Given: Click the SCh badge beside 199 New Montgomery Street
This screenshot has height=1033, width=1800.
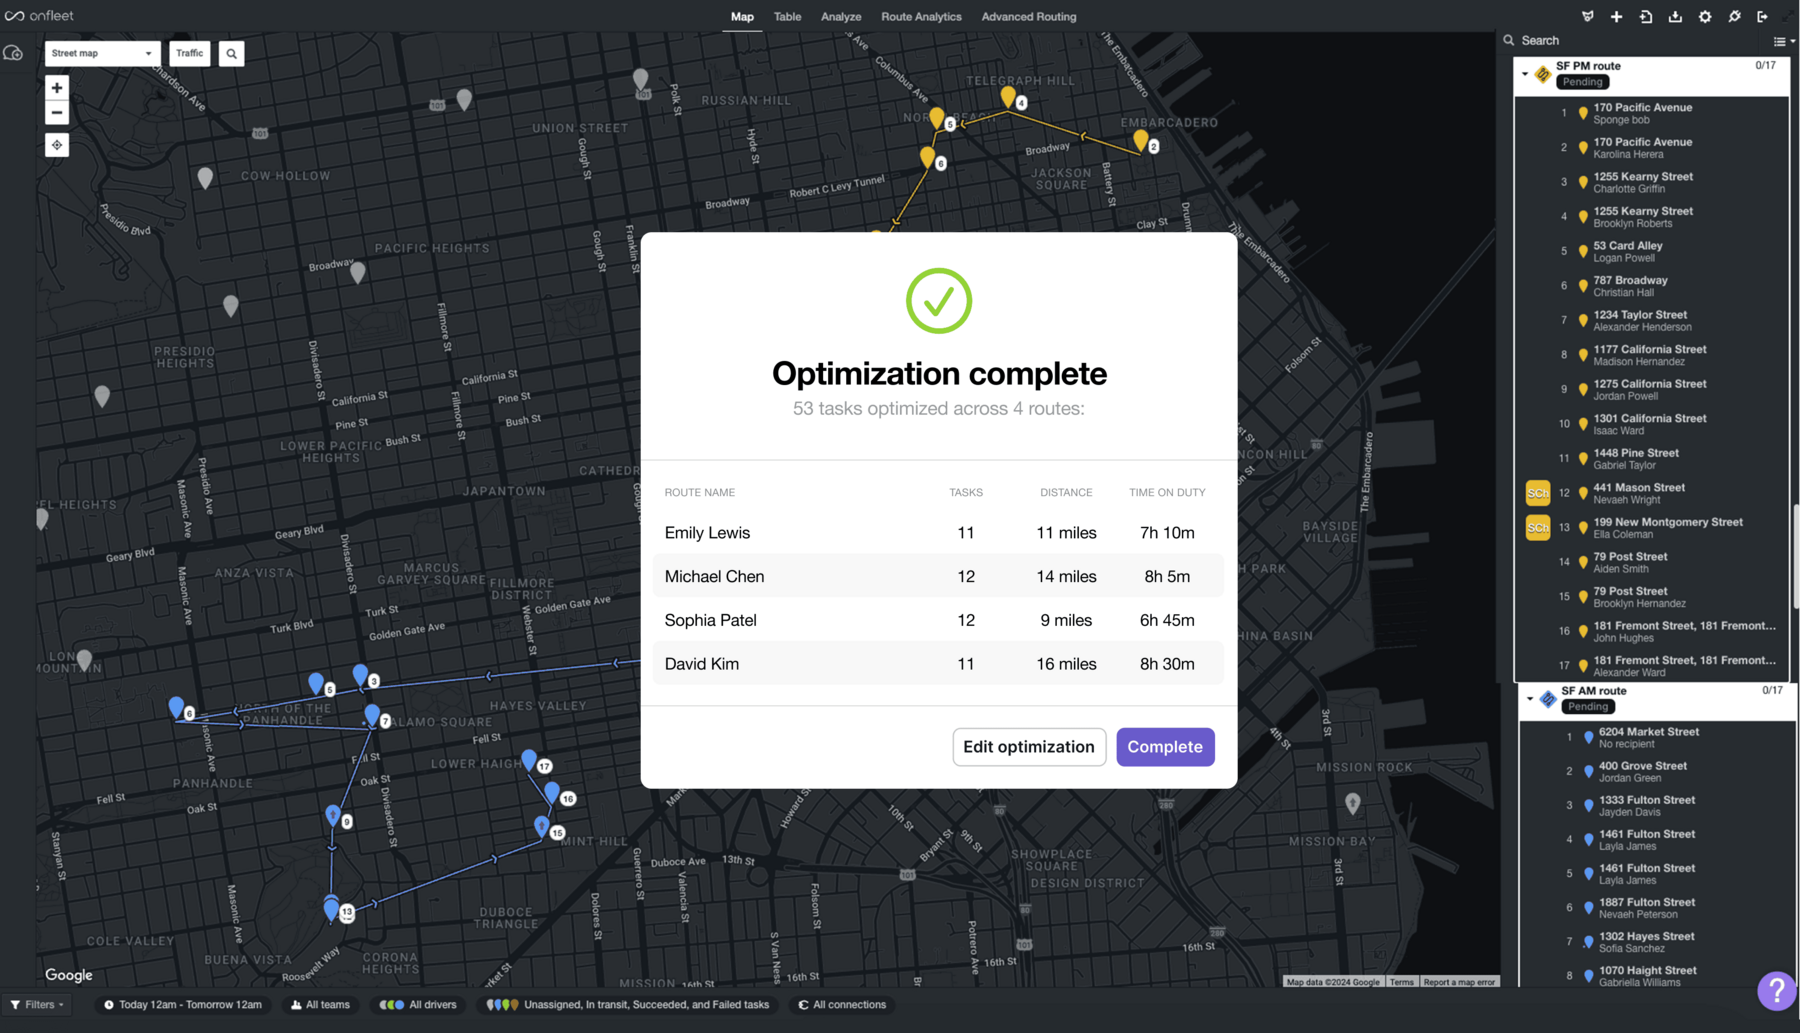Looking at the screenshot, I should tap(1538, 527).
